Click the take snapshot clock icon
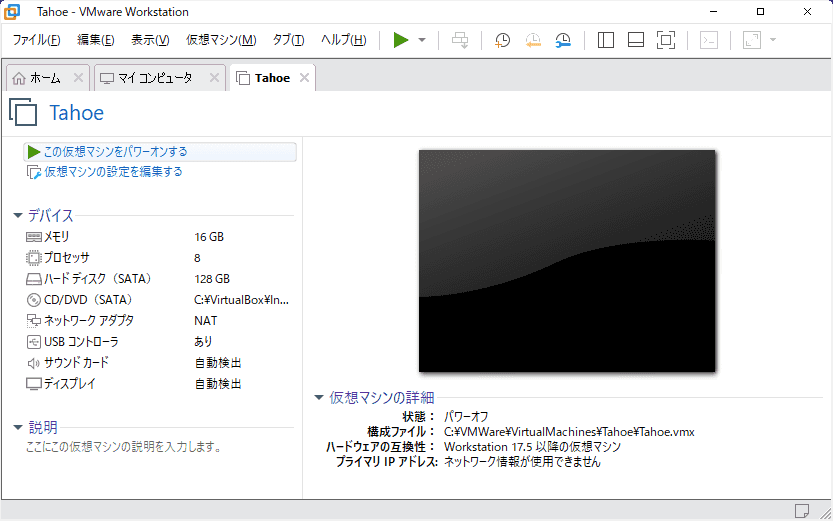 (502, 40)
